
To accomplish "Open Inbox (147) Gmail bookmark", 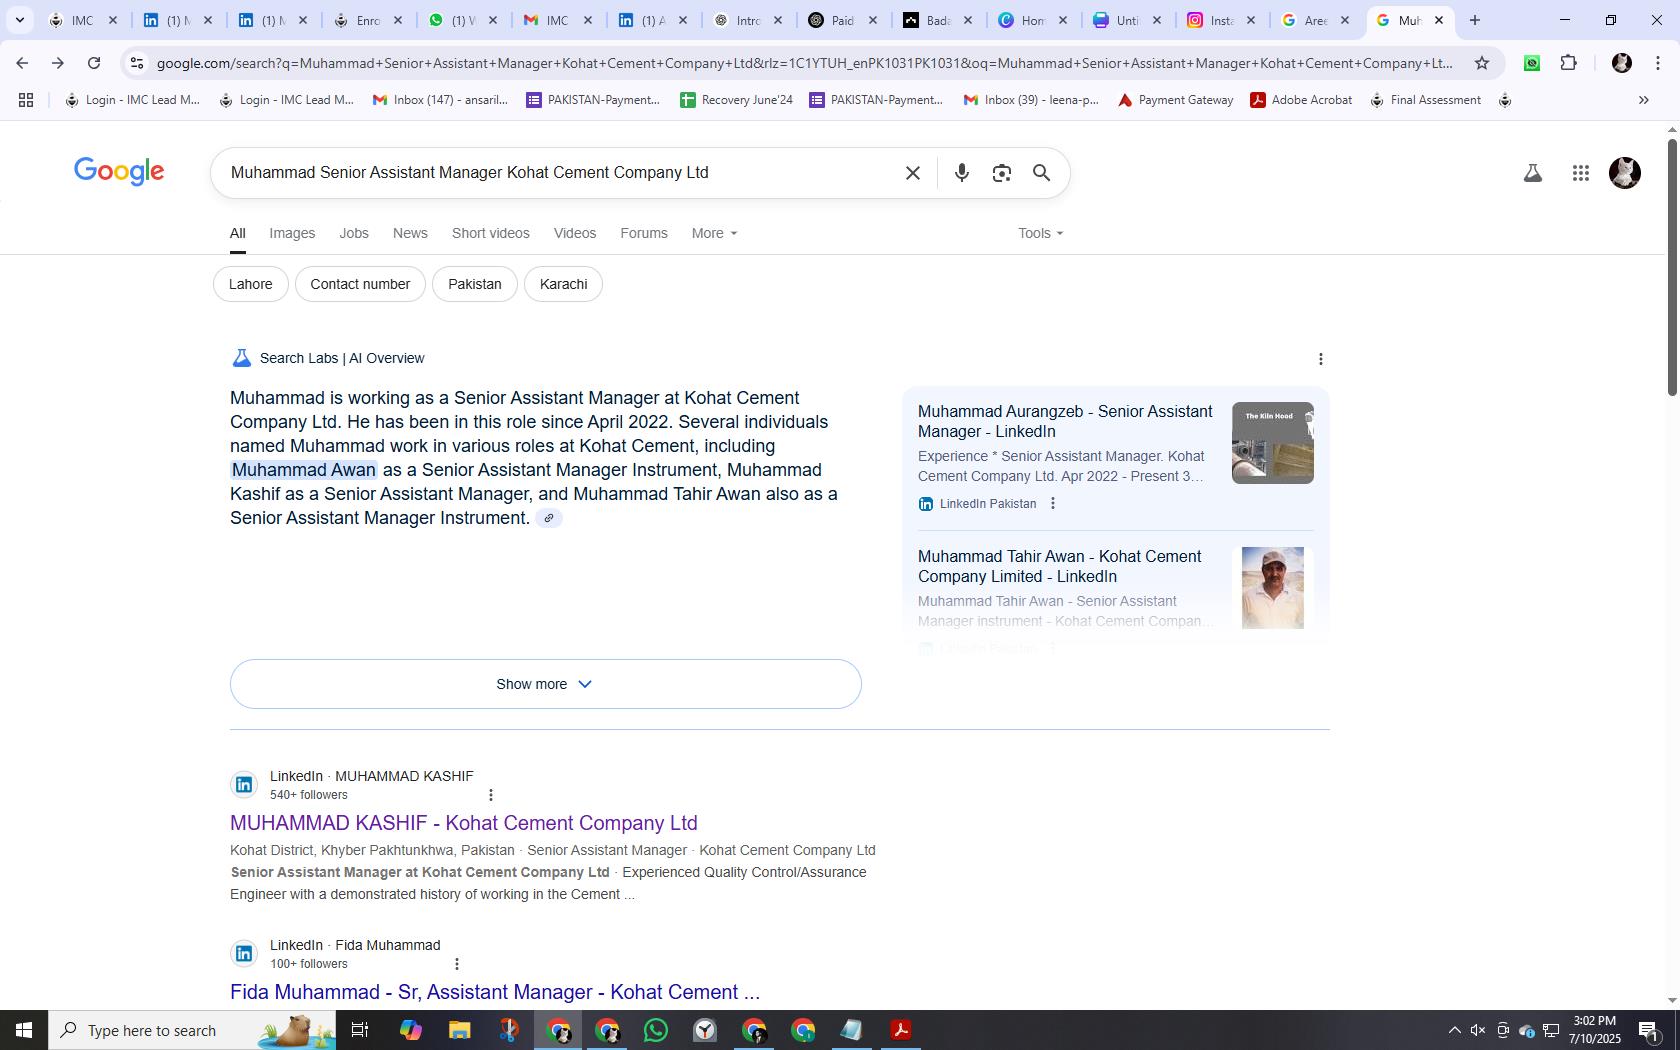I will pos(440,100).
